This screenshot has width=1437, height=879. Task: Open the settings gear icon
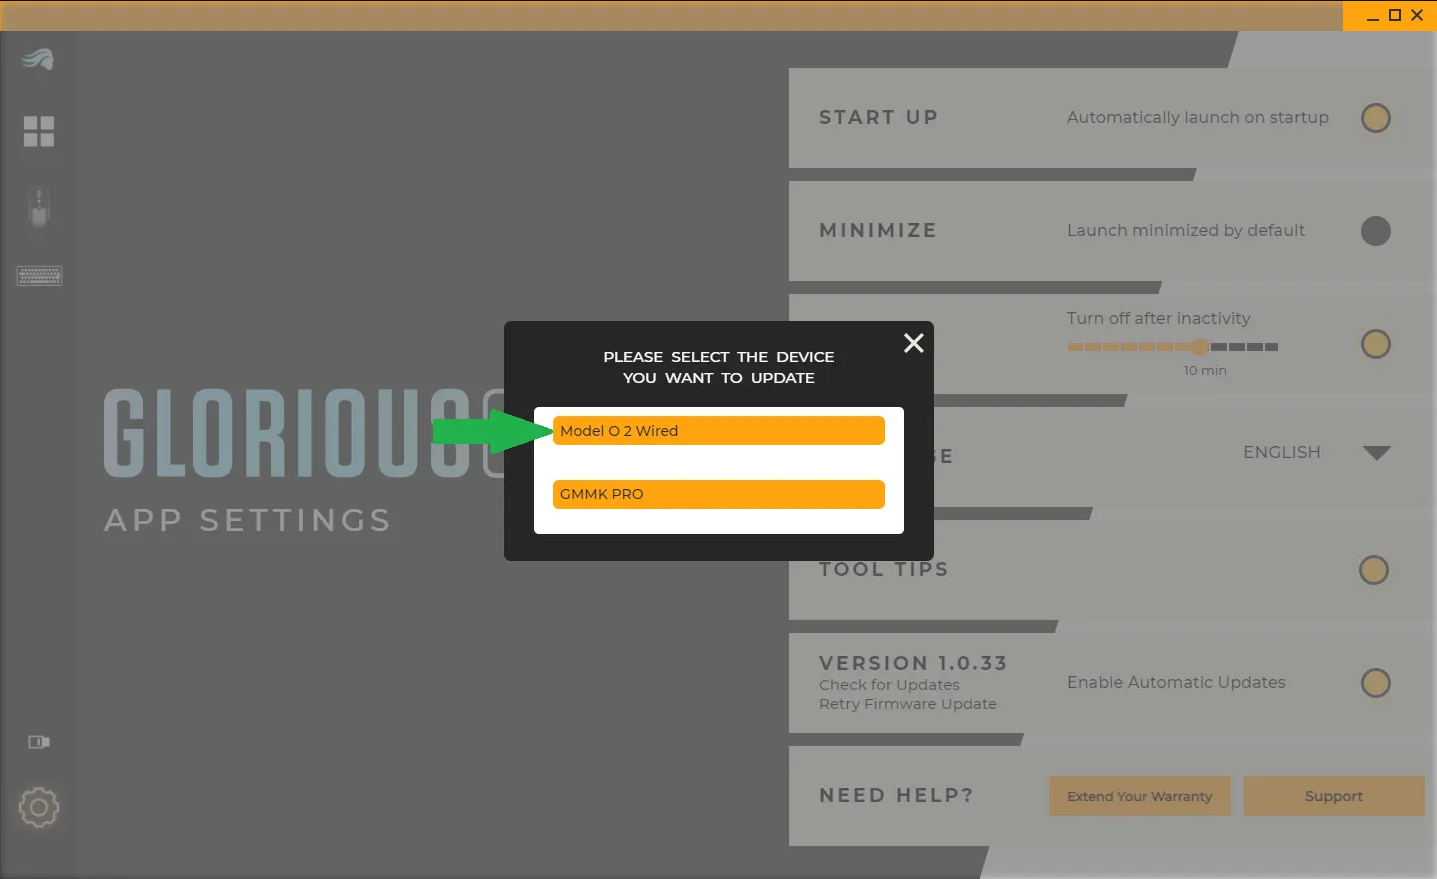click(39, 807)
